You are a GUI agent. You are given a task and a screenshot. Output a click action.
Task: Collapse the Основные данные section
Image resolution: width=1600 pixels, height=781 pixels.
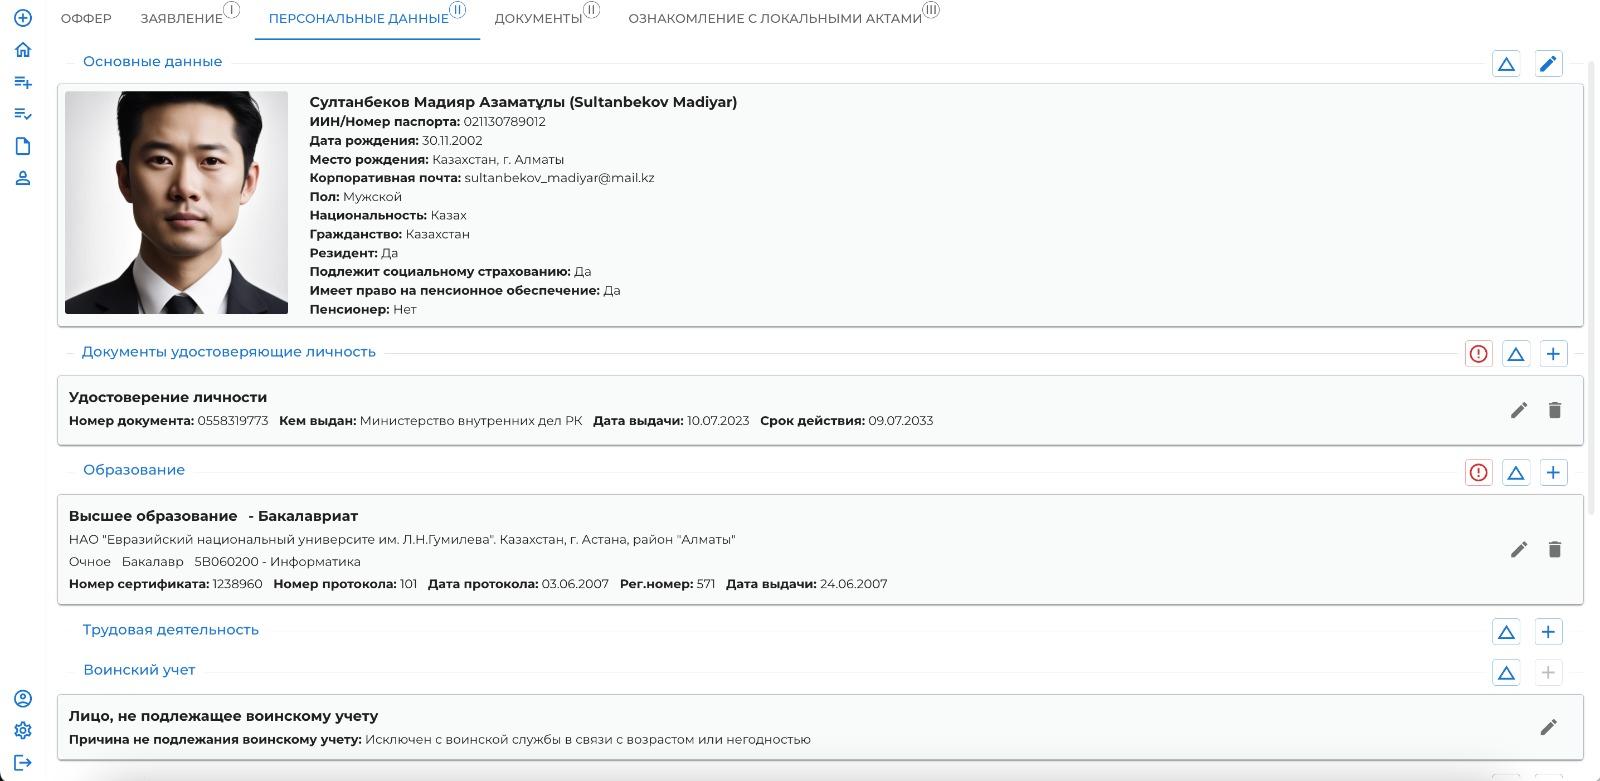point(1506,64)
